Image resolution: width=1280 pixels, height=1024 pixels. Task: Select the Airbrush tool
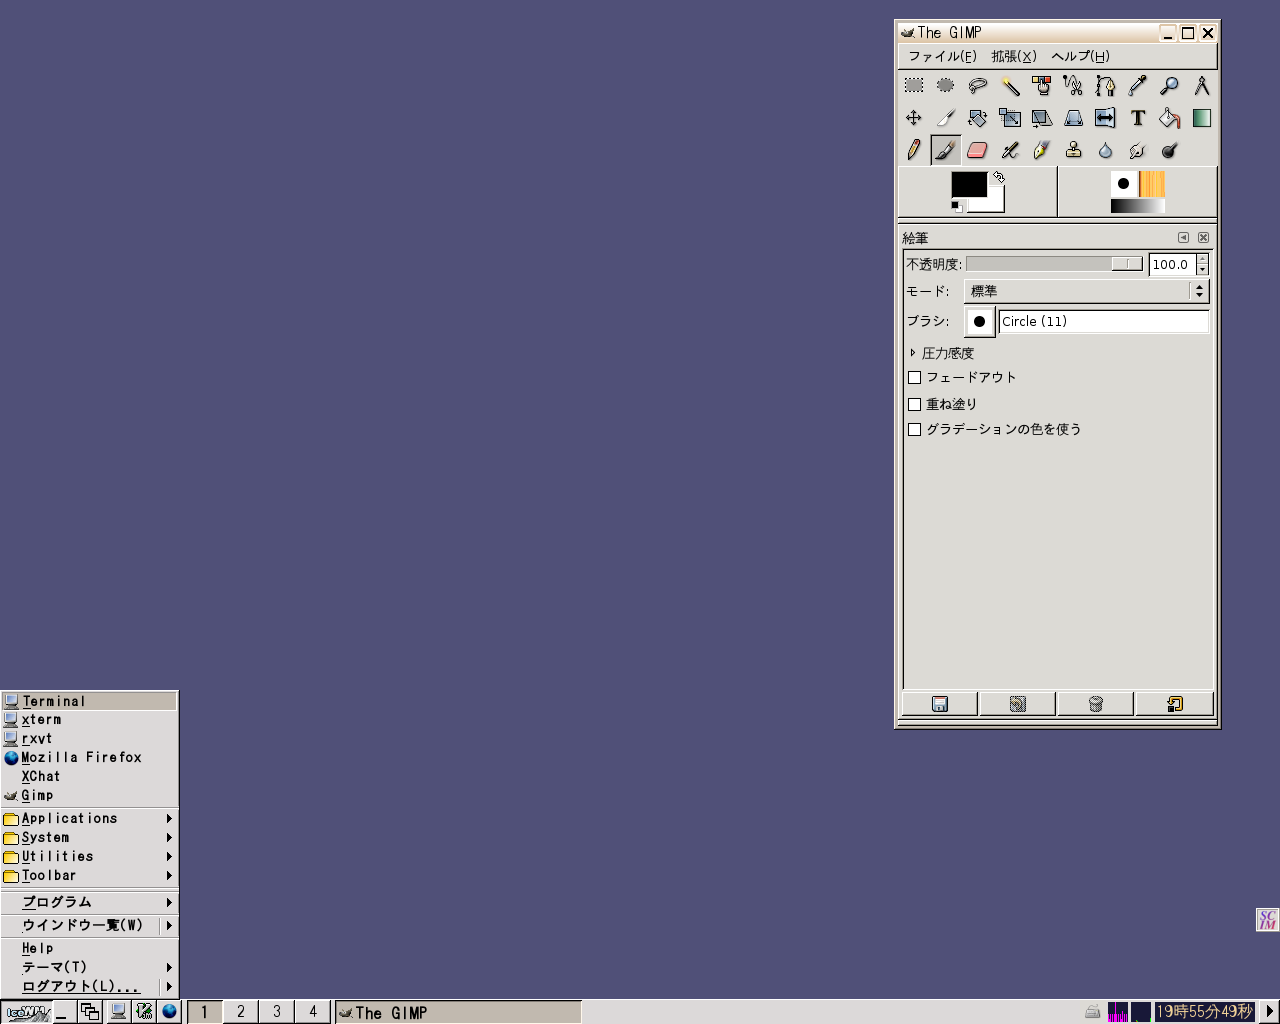1010,150
